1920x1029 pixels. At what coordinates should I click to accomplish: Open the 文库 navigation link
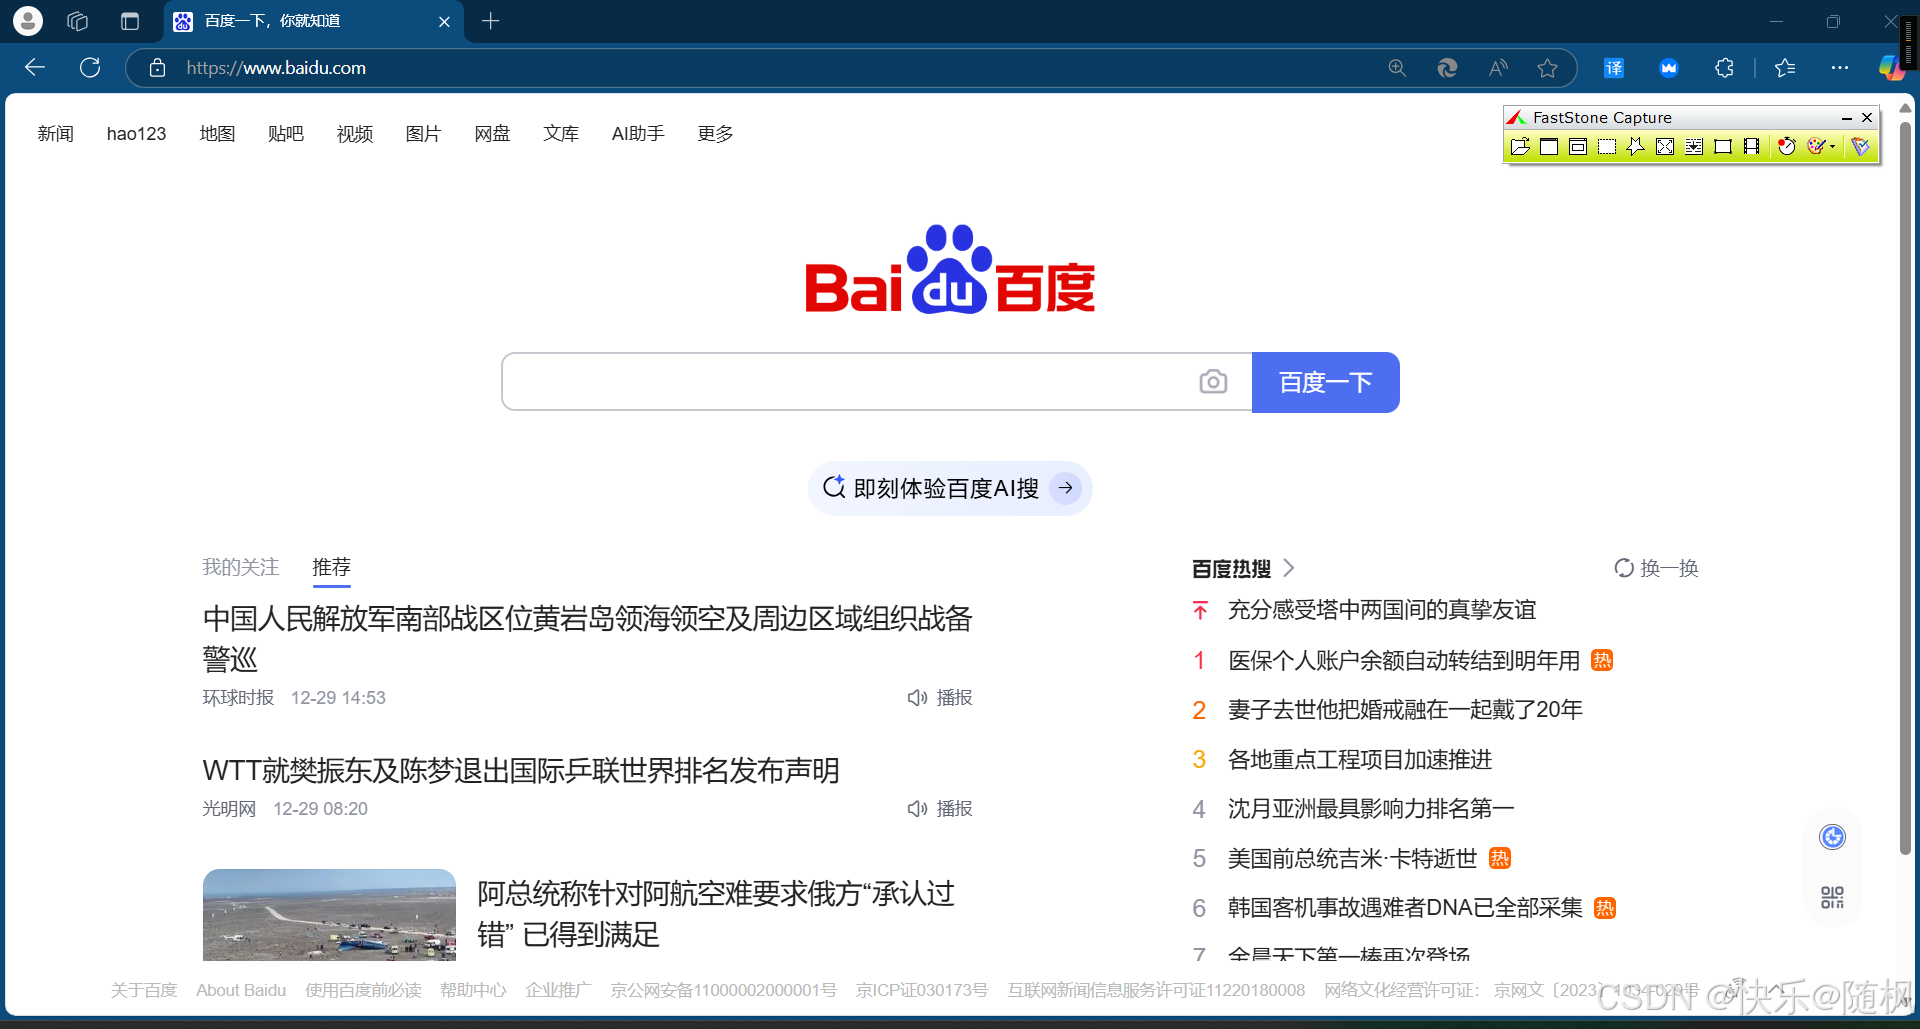561,134
